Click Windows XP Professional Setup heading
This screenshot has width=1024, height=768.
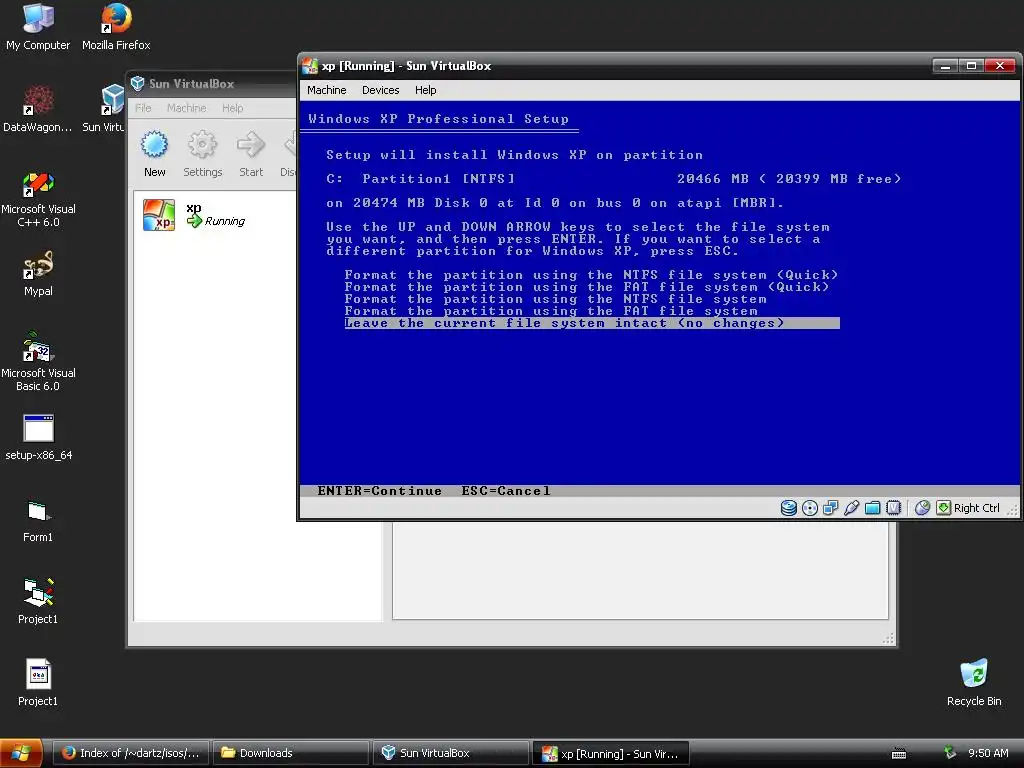(438, 119)
